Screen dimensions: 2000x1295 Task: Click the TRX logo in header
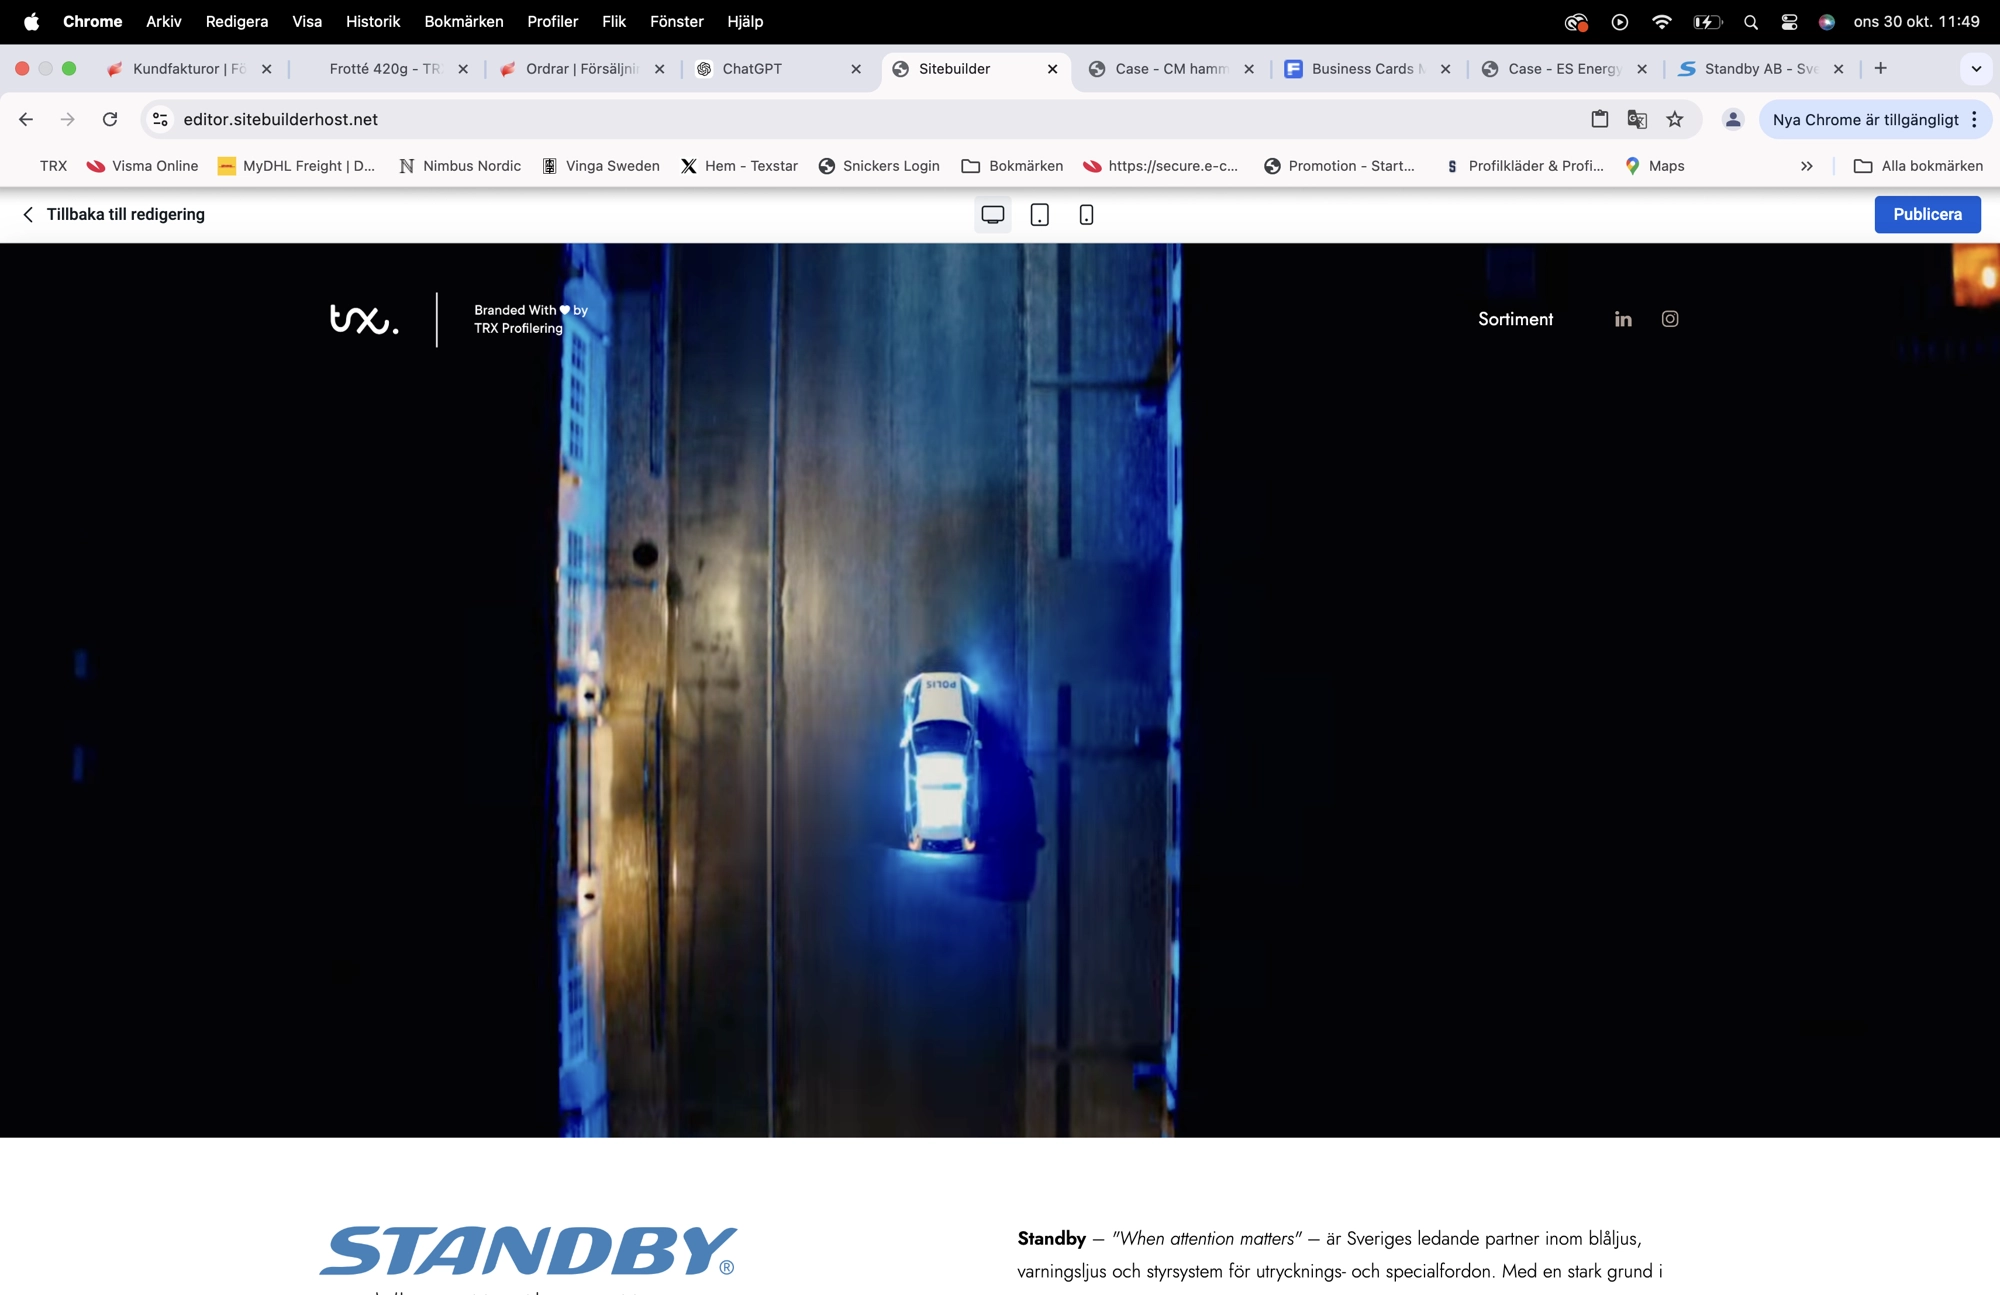364,319
